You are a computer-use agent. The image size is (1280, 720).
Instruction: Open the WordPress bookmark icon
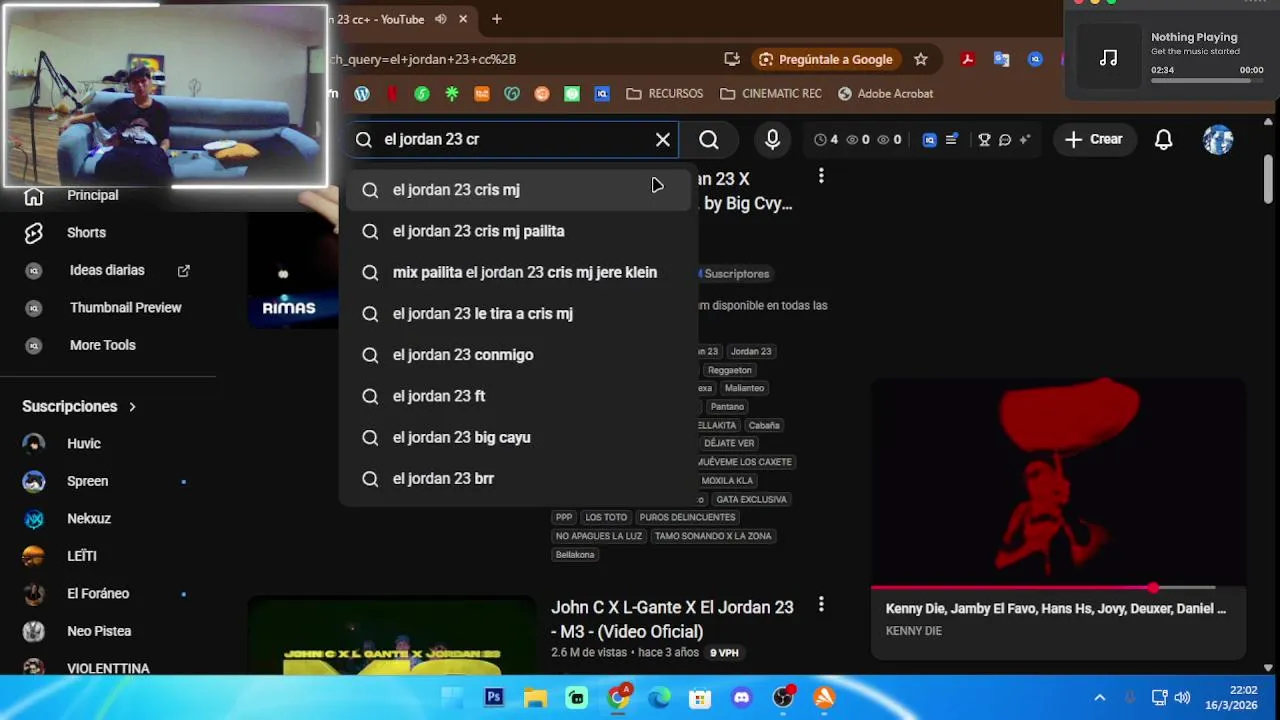pyautogui.click(x=362, y=93)
